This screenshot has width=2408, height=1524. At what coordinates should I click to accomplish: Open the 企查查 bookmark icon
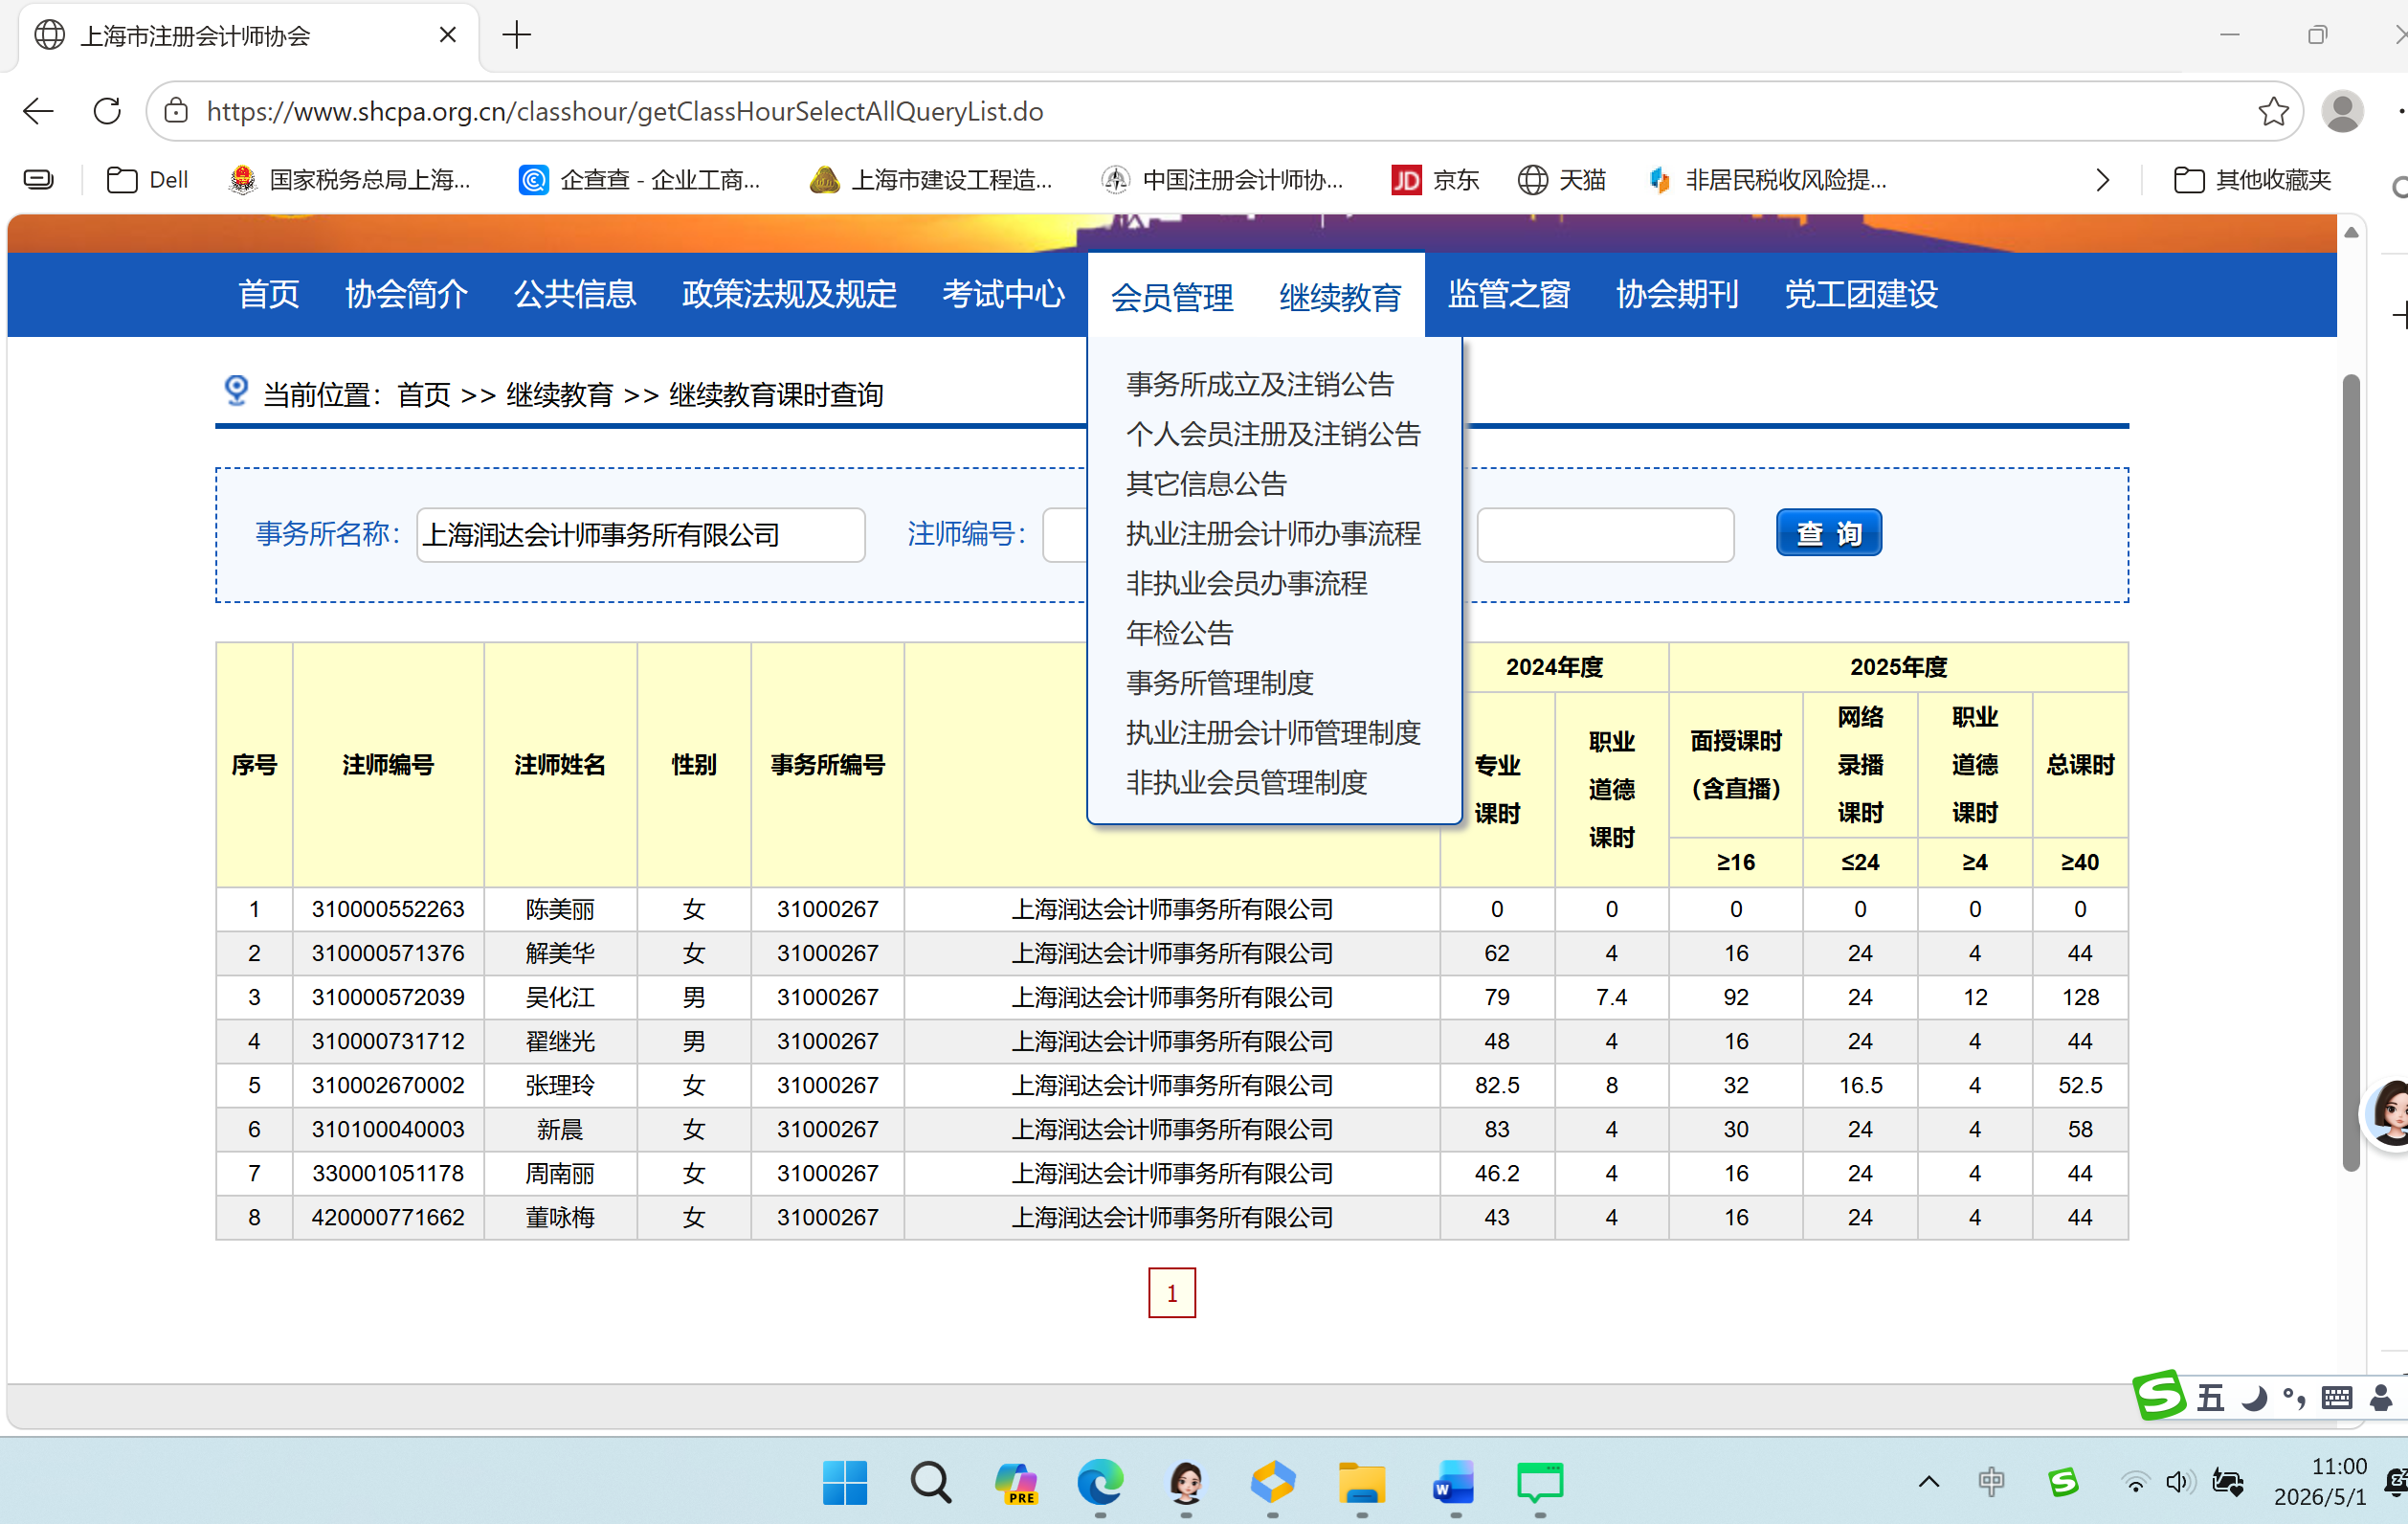point(534,180)
